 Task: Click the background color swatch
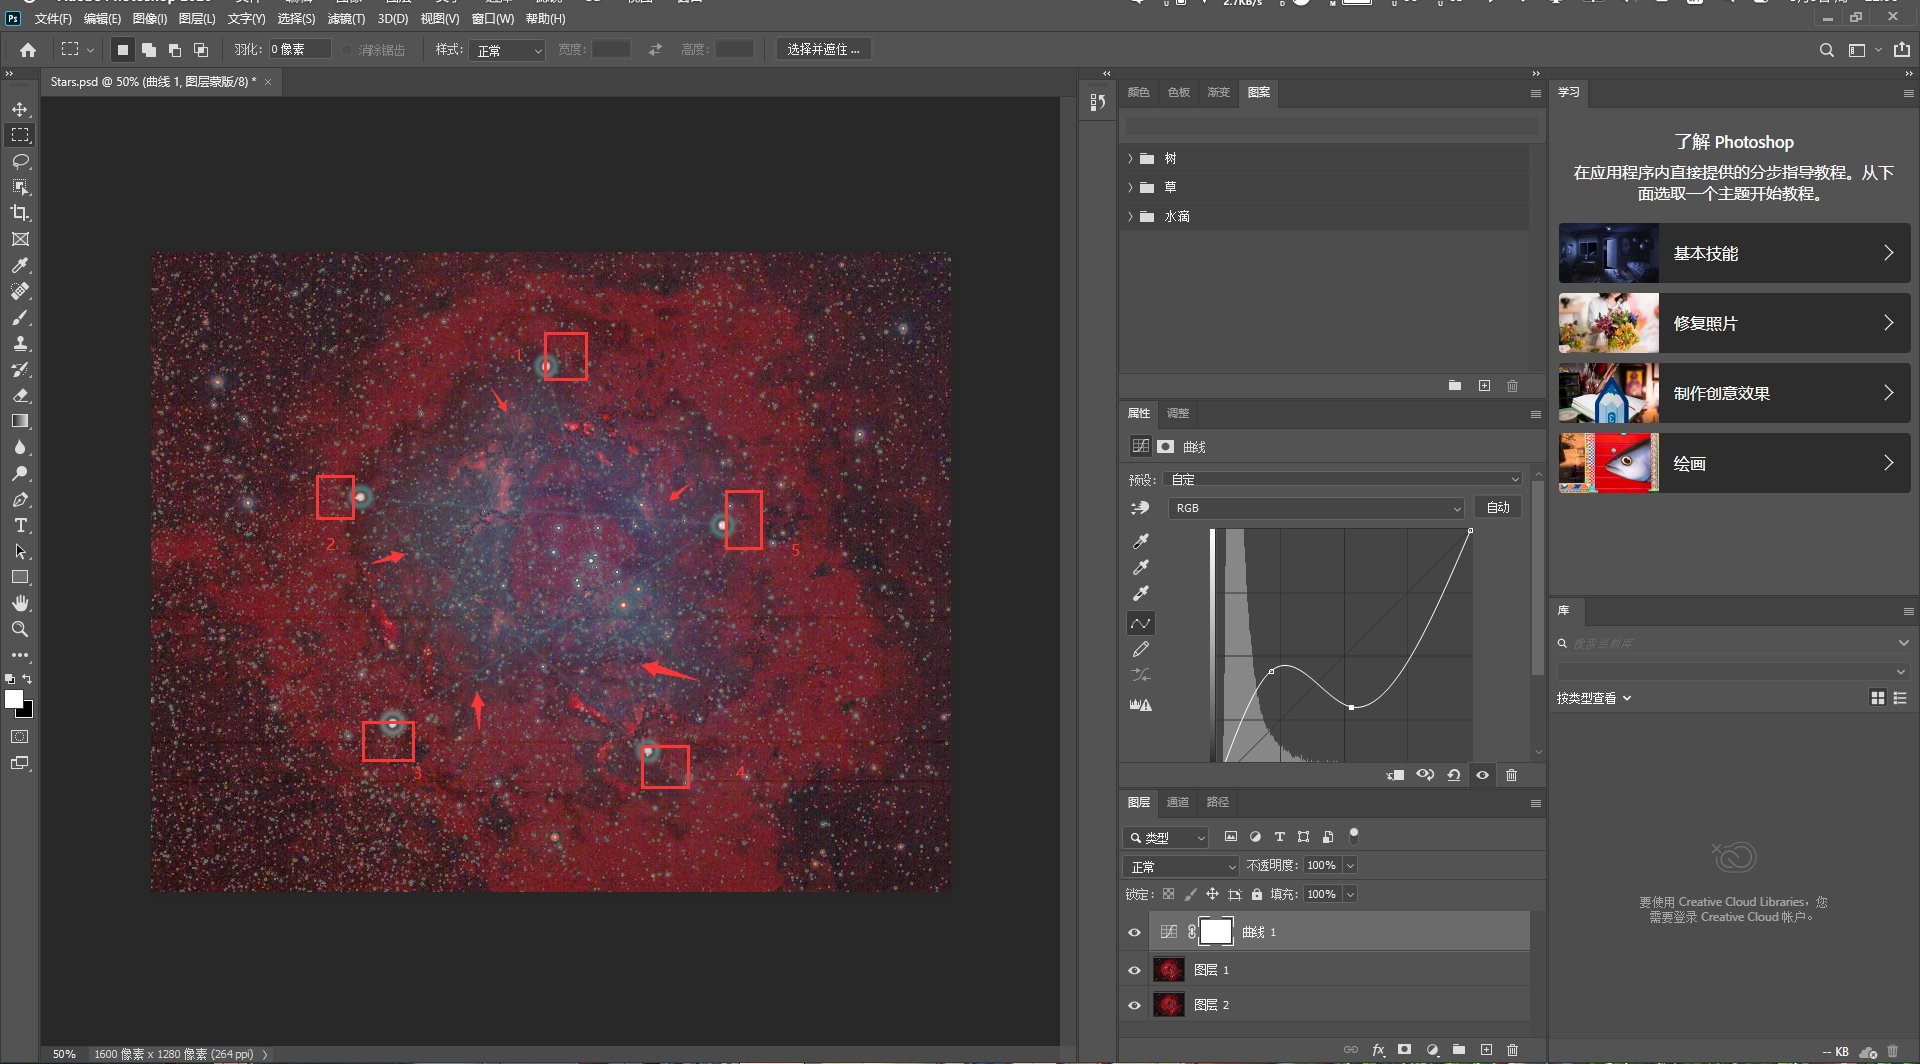click(28, 711)
